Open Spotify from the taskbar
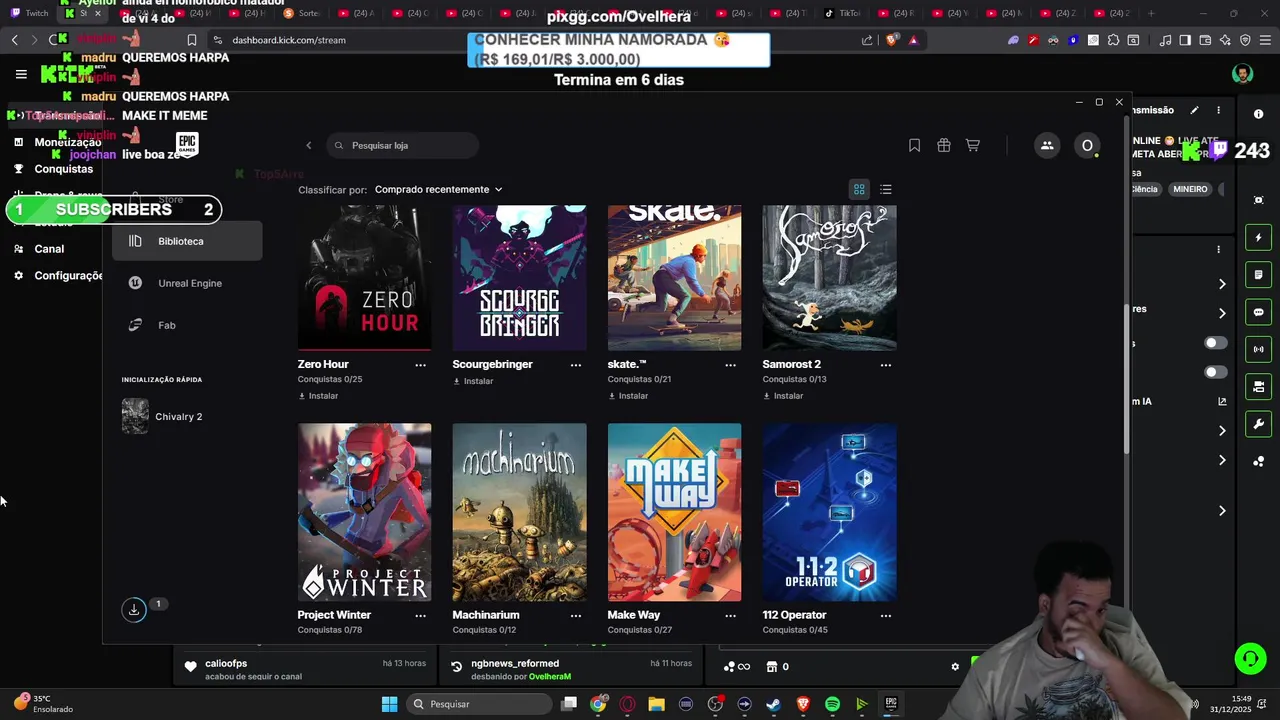Image resolution: width=1280 pixels, height=720 pixels. 832,704
